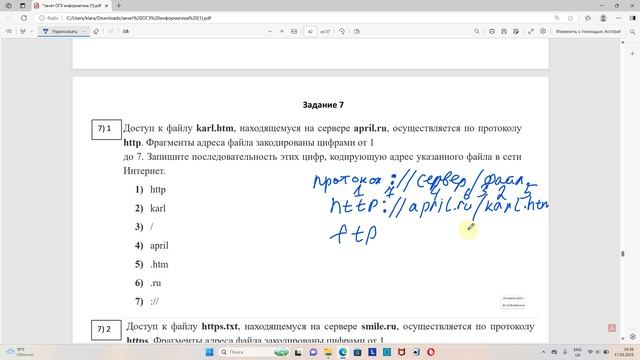The height and width of the screenshot is (360, 640).
Task: Show hidden system tray icons
Action: coord(543,352)
